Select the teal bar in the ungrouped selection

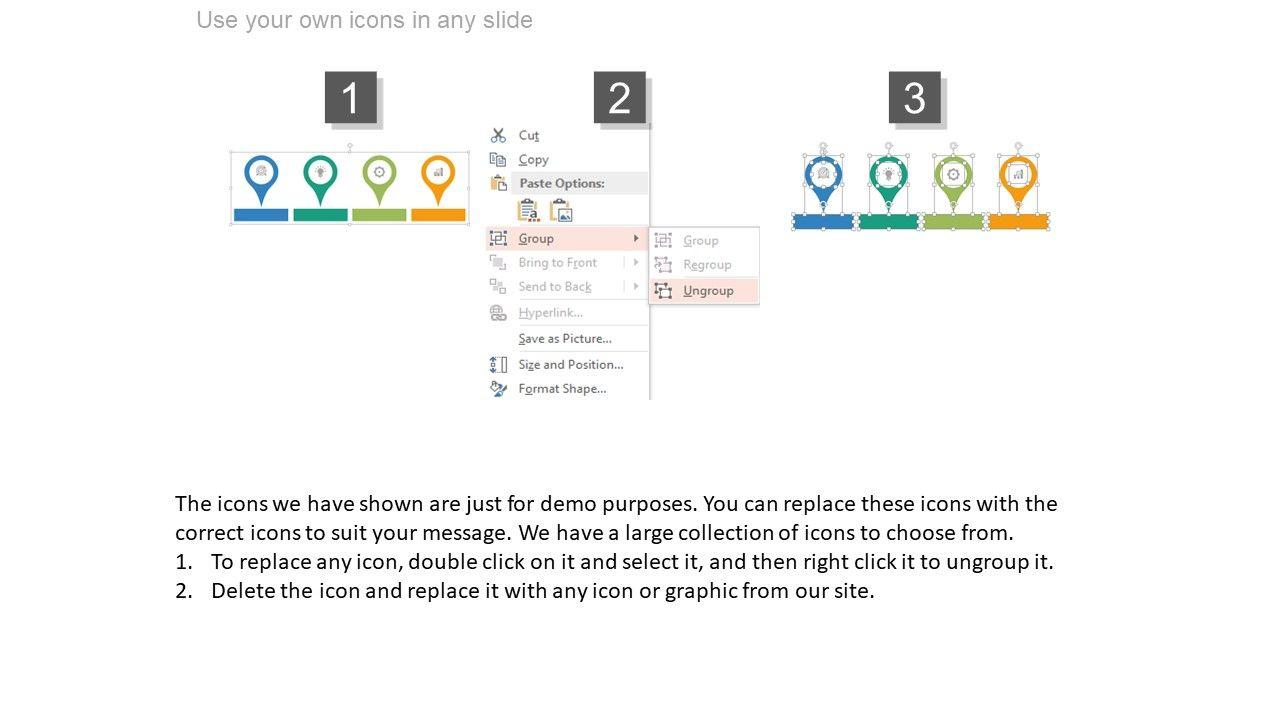(x=888, y=222)
